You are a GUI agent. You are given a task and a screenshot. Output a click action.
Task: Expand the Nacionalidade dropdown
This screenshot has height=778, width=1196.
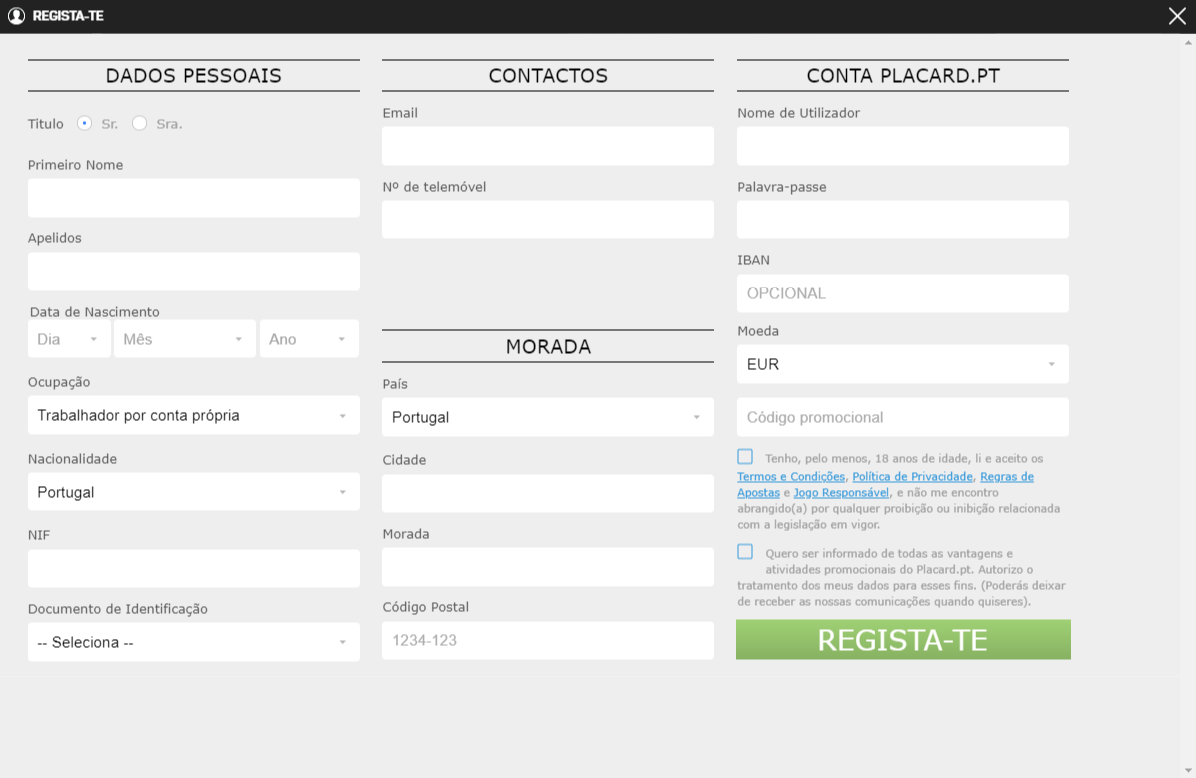(193, 492)
